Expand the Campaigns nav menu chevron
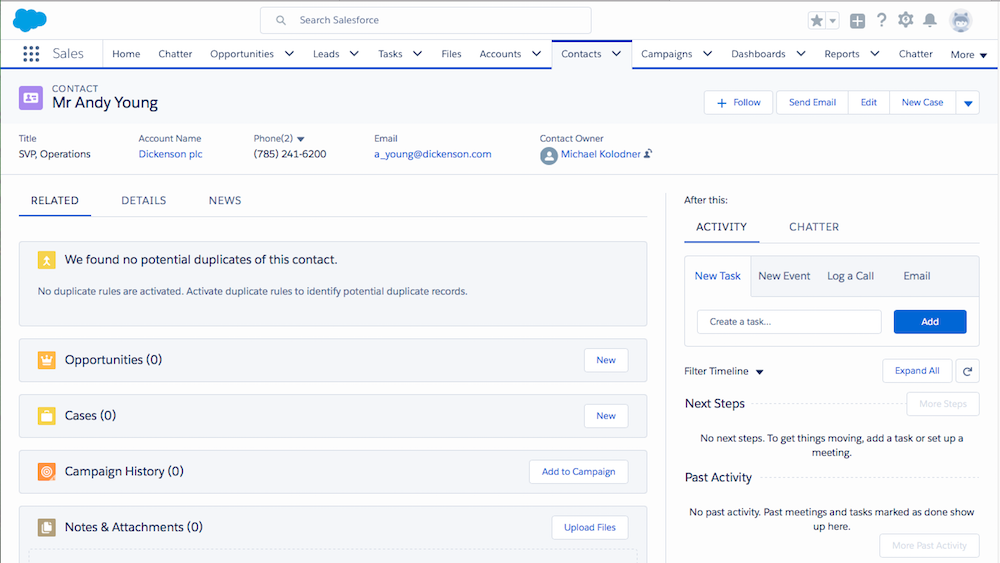 (707, 54)
